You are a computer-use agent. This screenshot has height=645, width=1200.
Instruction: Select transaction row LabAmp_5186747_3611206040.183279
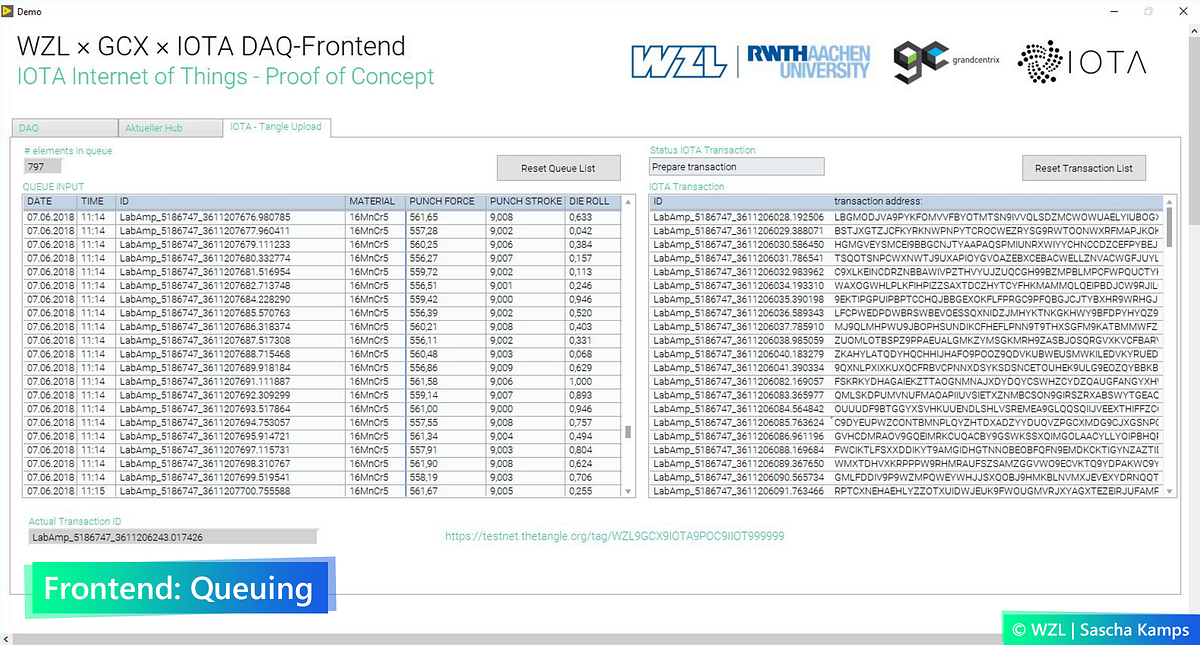[x=905, y=353]
